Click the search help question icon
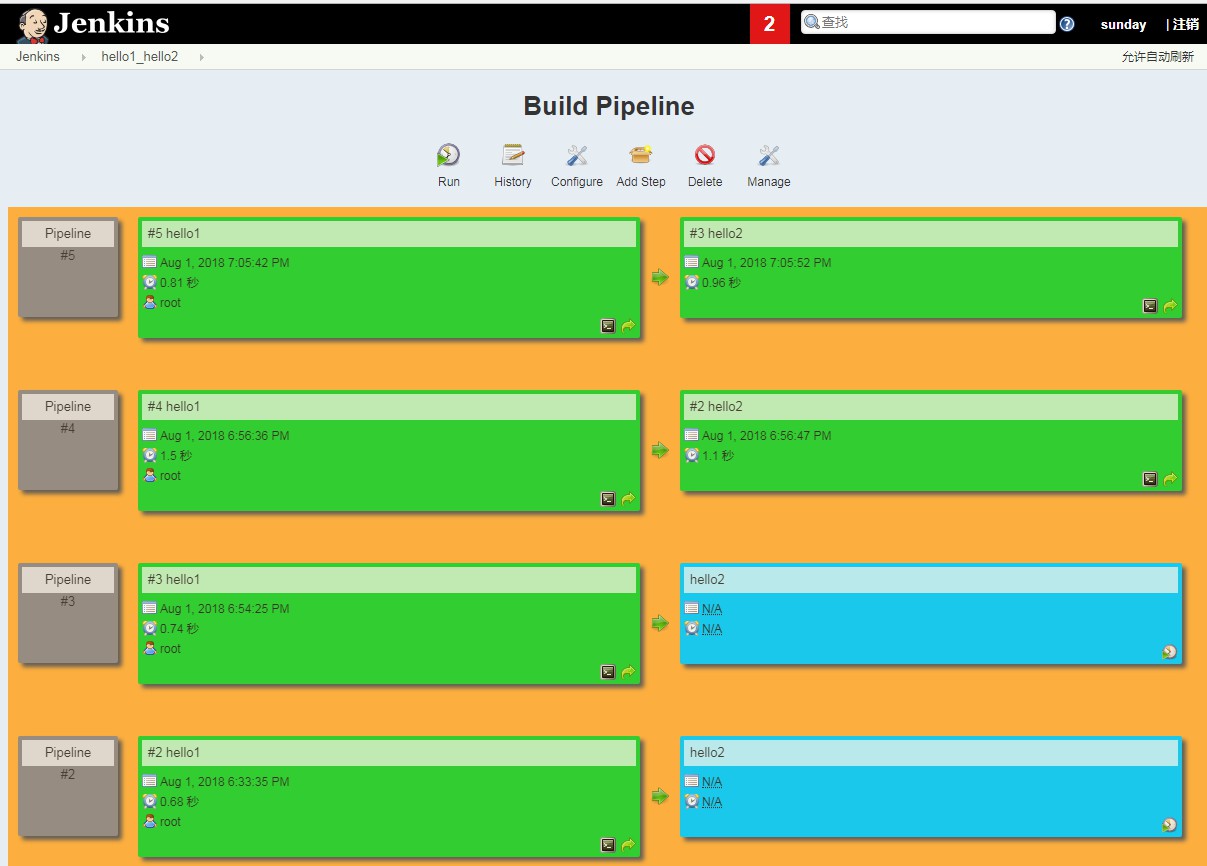Viewport: 1207px width, 866px height. pyautogui.click(x=1067, y=24)
